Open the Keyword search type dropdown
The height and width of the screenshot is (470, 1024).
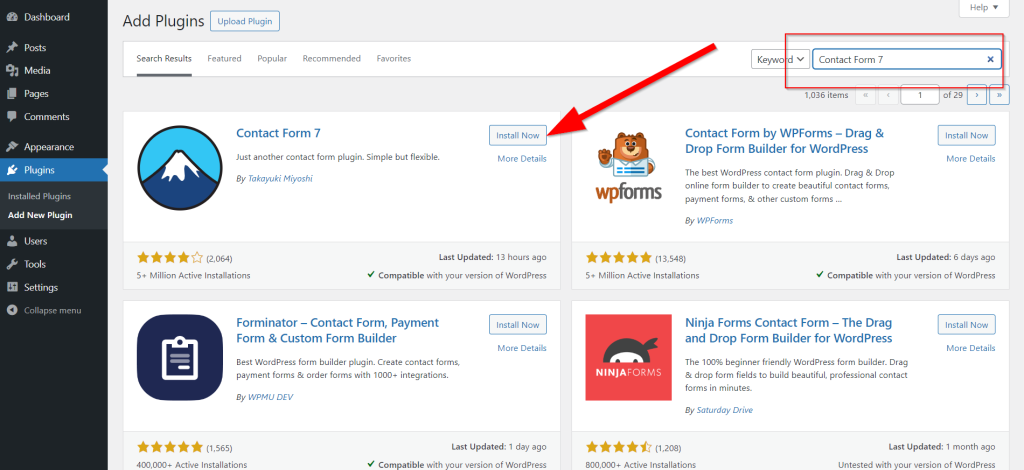click(x=780, y=60)
